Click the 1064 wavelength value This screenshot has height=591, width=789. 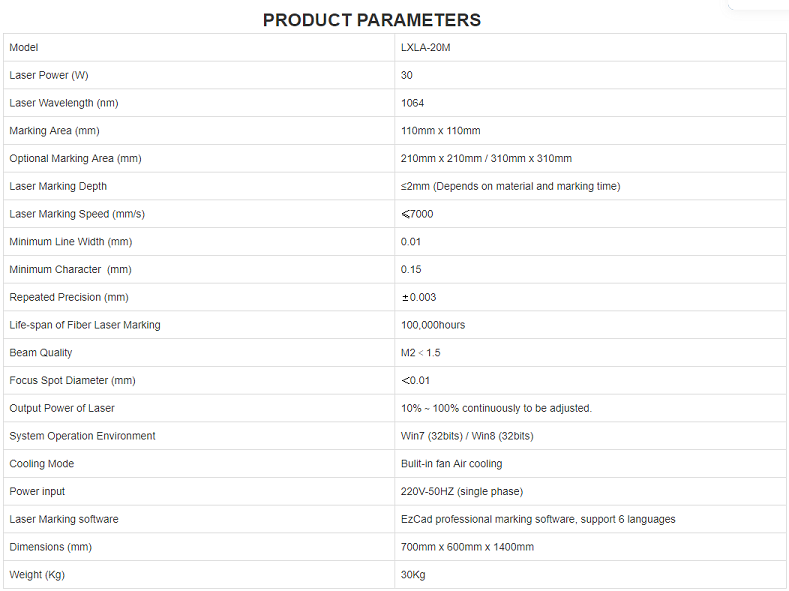413,103
